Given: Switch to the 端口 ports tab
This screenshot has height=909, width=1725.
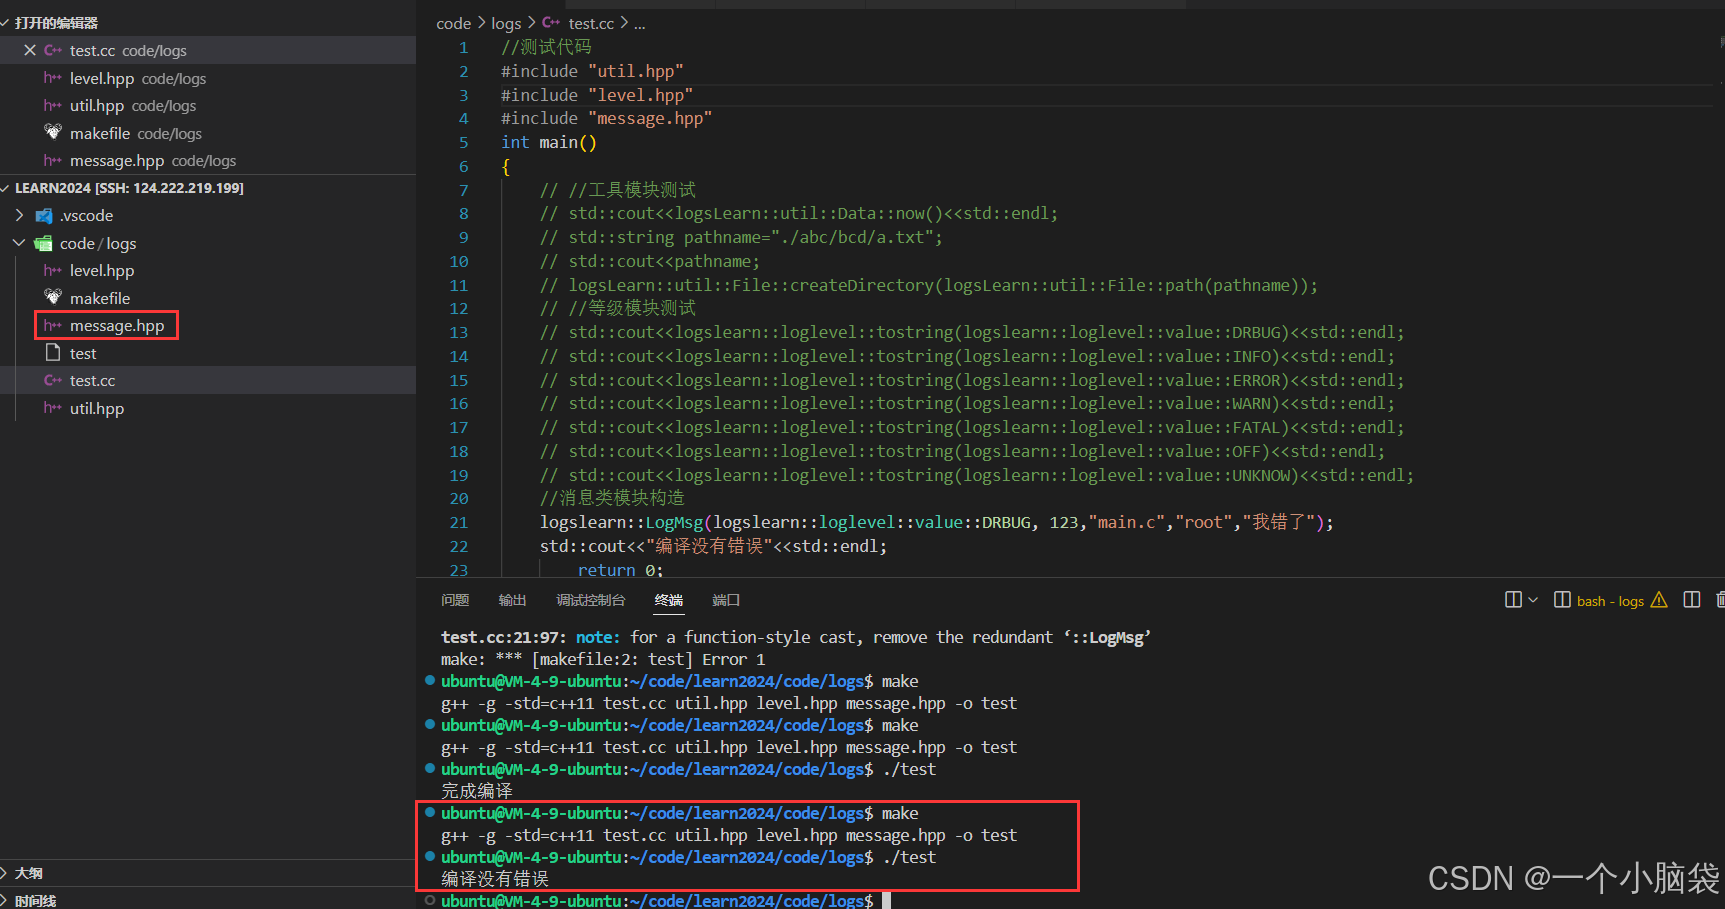Looking at the screenshot, I should coord(726,600).
